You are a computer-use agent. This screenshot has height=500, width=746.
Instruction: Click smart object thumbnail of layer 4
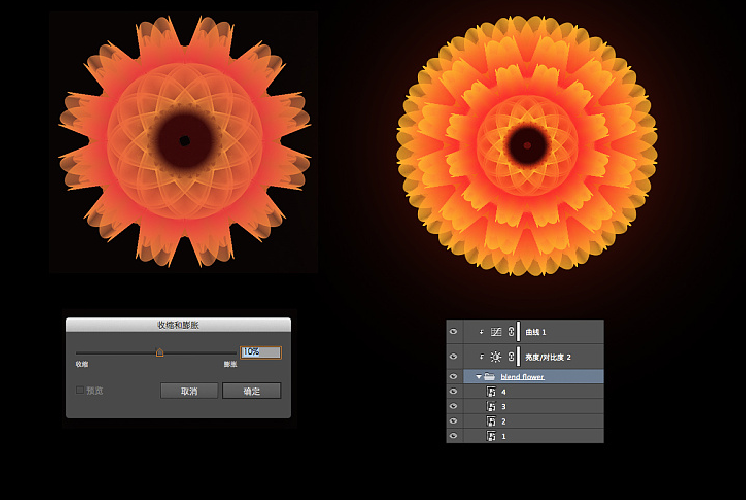click(x=491, y=392)
